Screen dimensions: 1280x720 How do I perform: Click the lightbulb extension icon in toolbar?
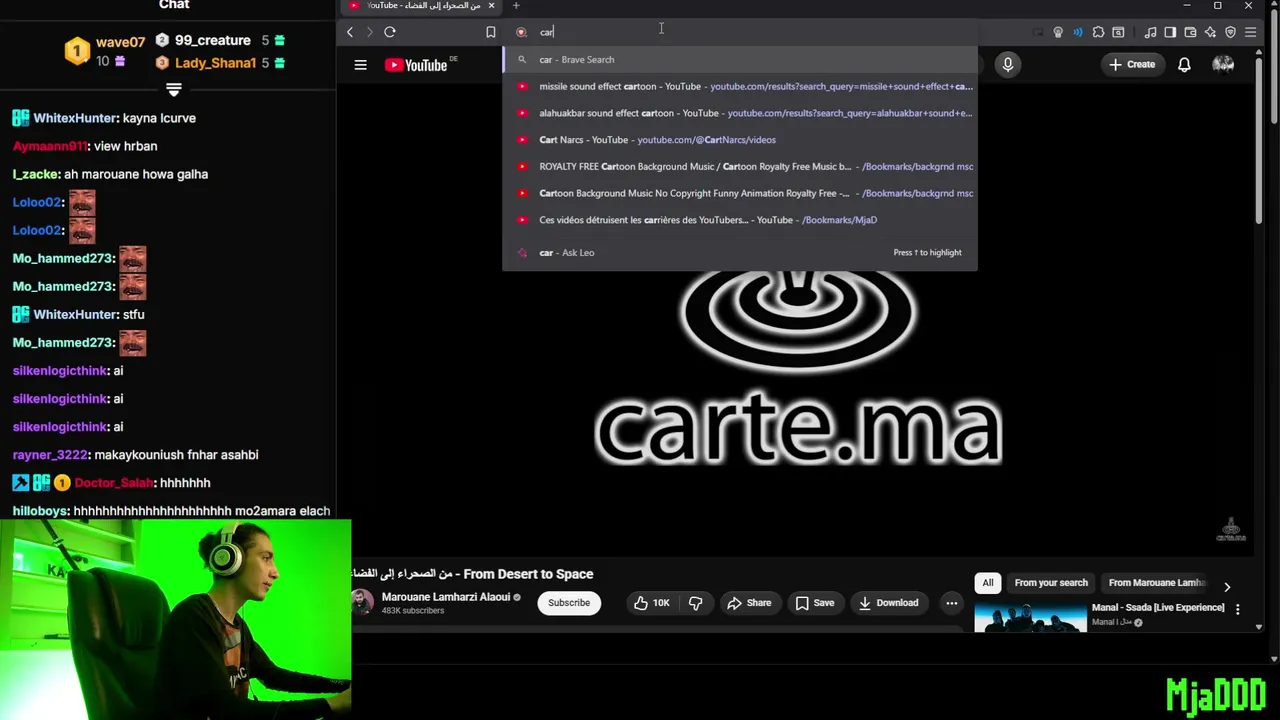point(1058,32)
